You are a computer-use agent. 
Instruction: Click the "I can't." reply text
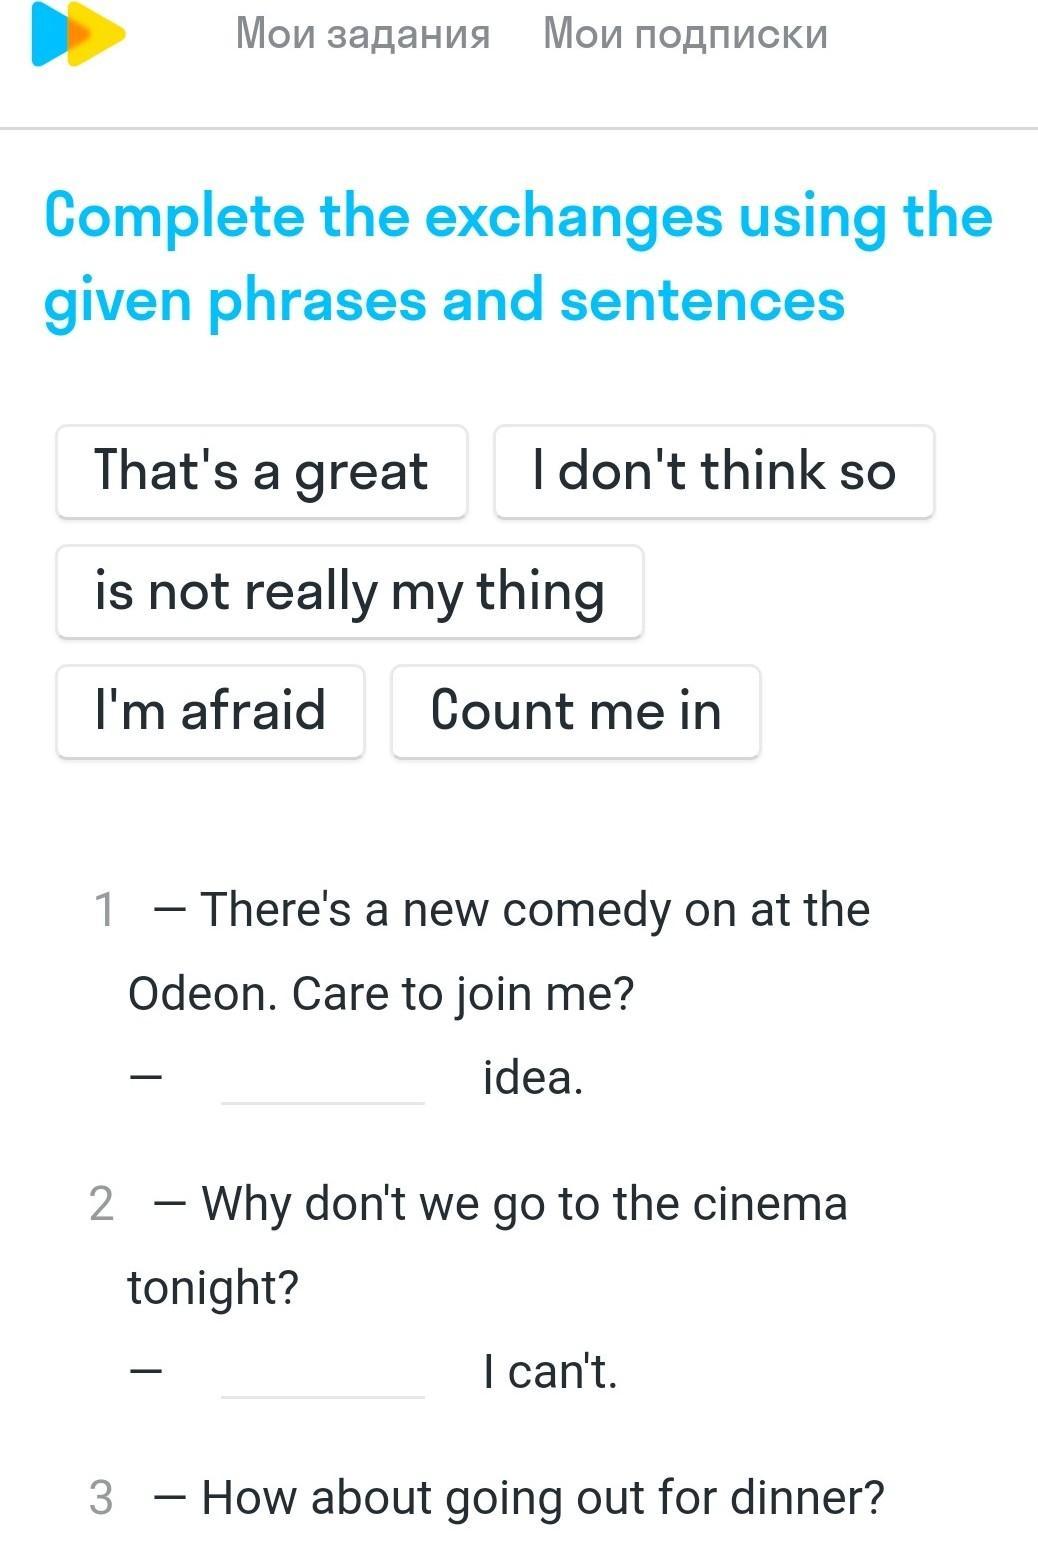pos(550,1371)
